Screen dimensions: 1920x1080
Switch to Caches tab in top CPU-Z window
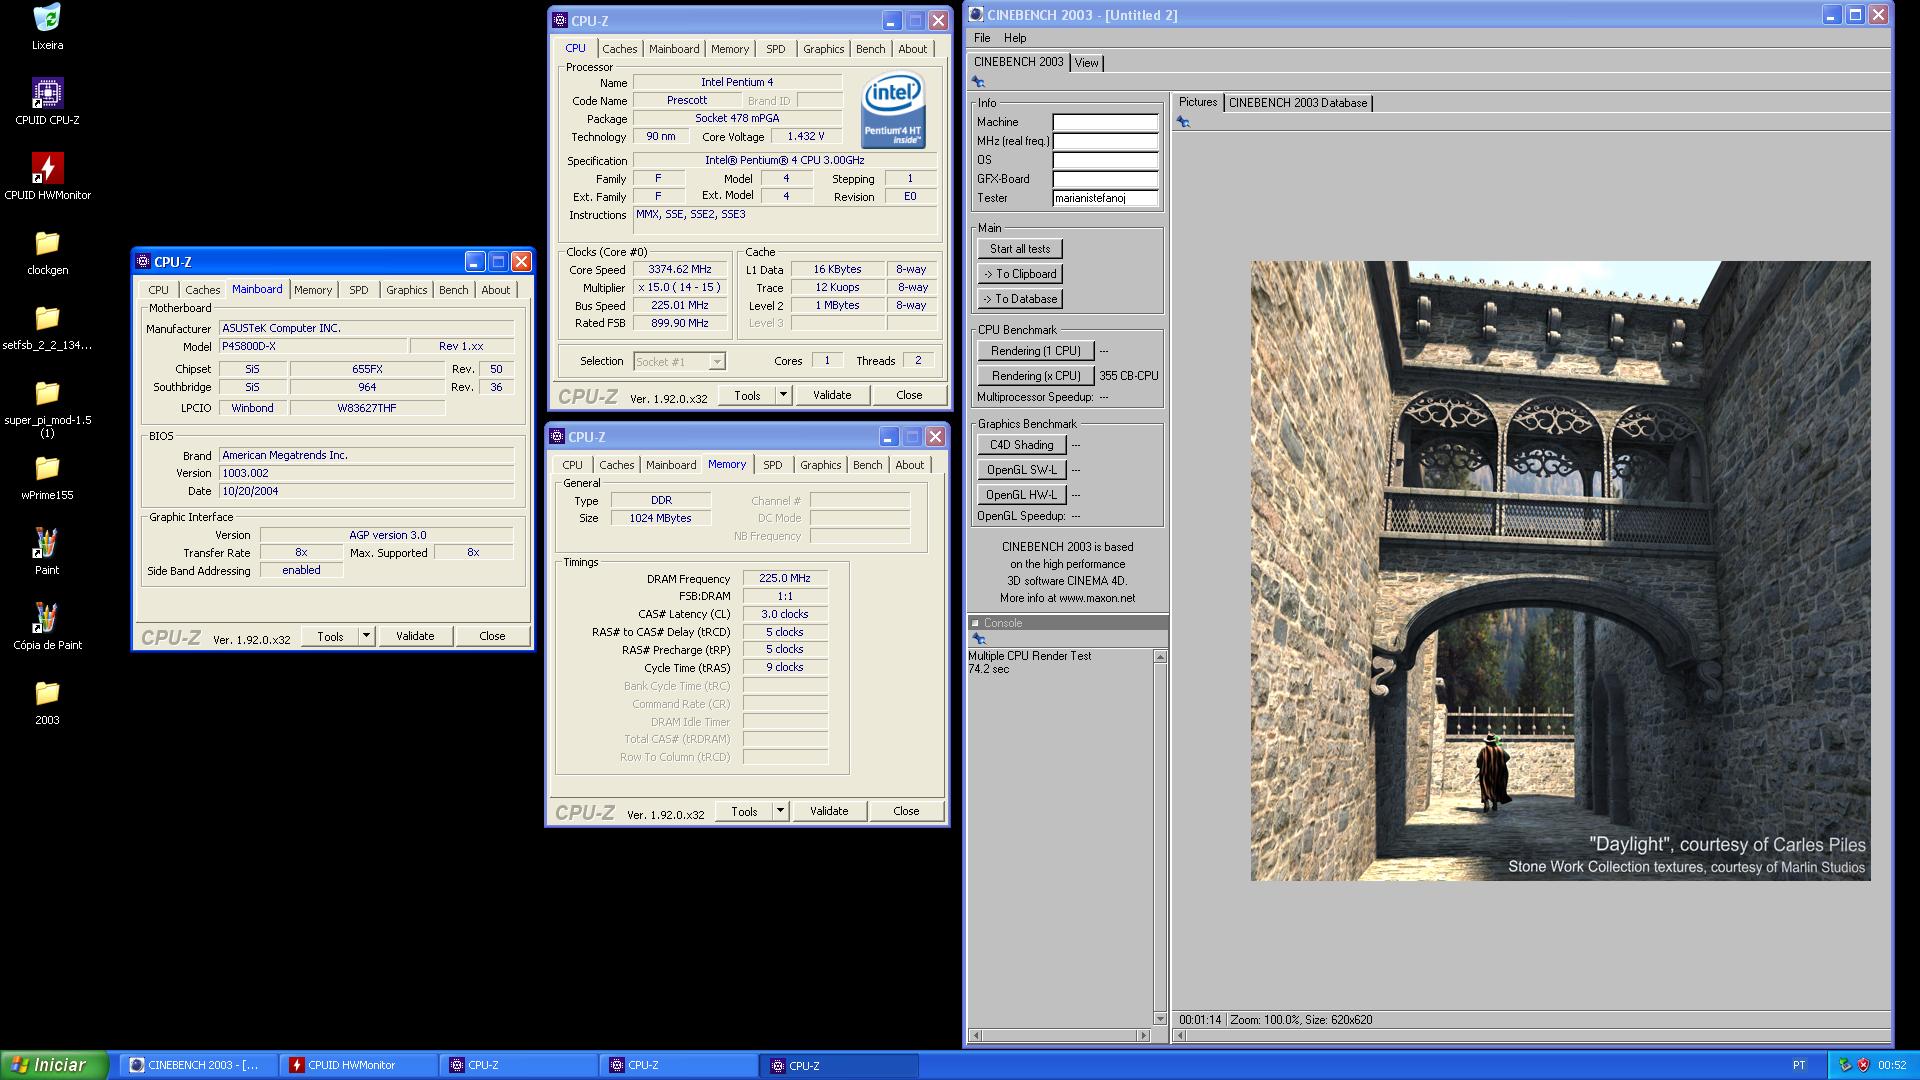click(619, 49)
